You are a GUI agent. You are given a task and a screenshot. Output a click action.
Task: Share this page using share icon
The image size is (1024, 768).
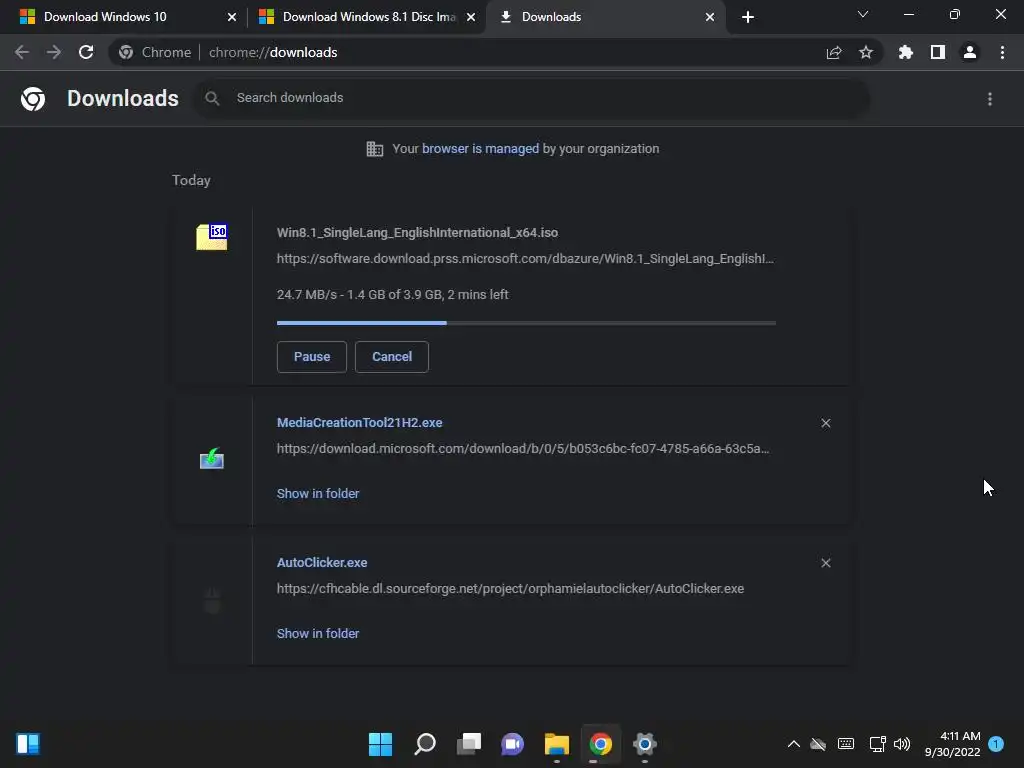(x=834, y=53)
